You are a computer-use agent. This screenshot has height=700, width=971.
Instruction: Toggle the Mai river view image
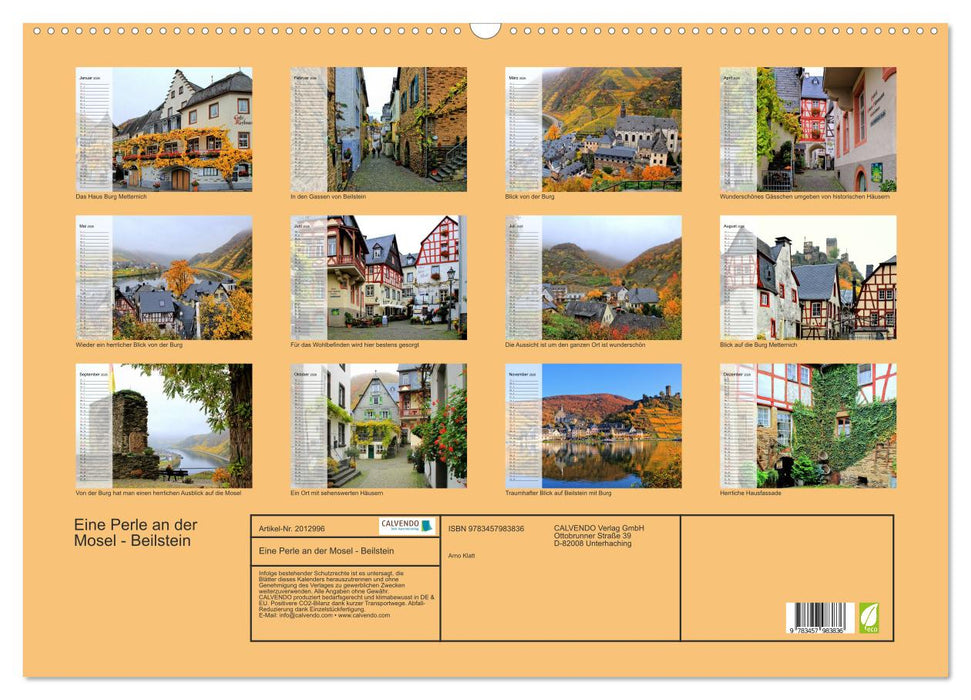tap(165, 280)
